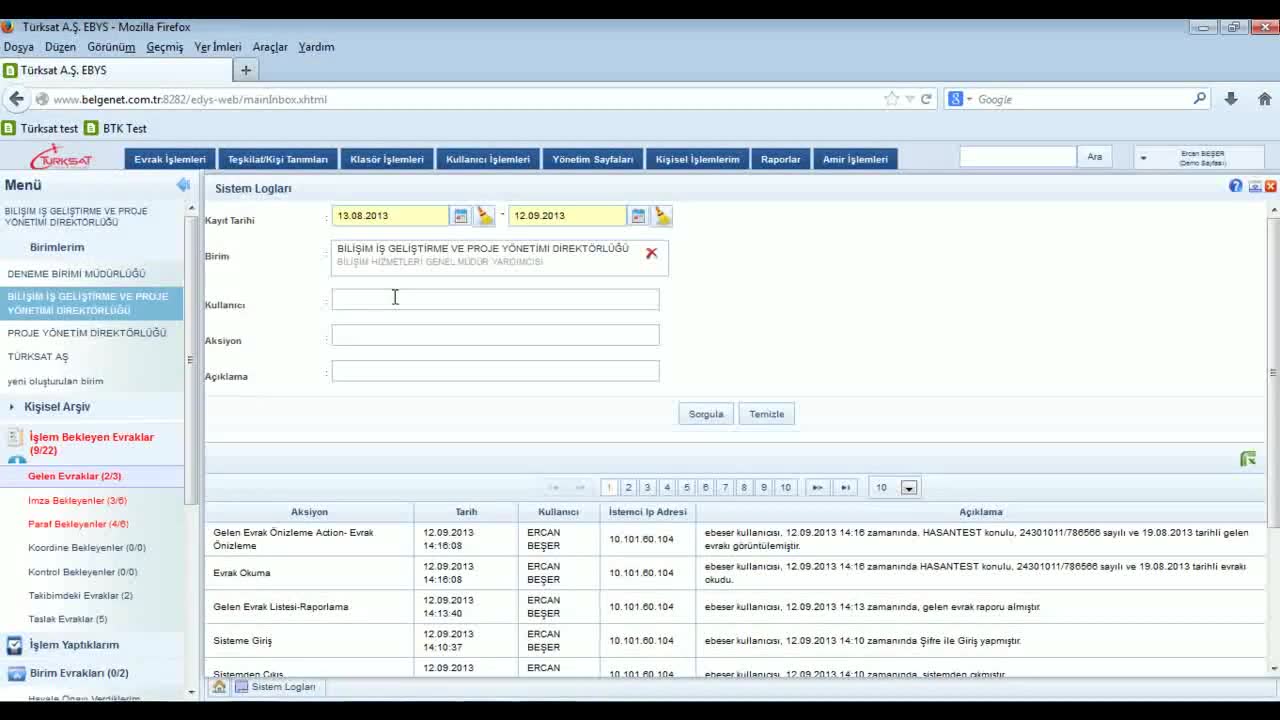Go to home icon in bottom bar
1280x720 pixels.
pos(219,687)
